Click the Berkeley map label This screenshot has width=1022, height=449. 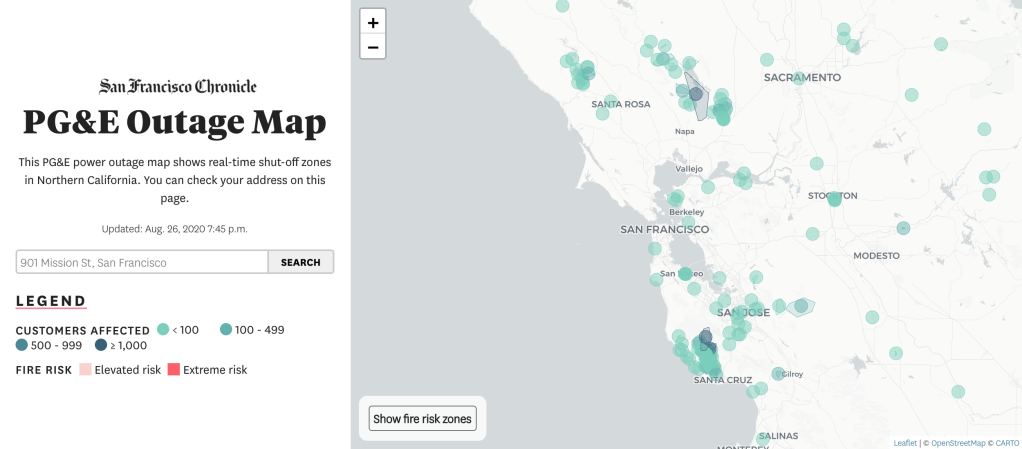[x=687, y=212]
